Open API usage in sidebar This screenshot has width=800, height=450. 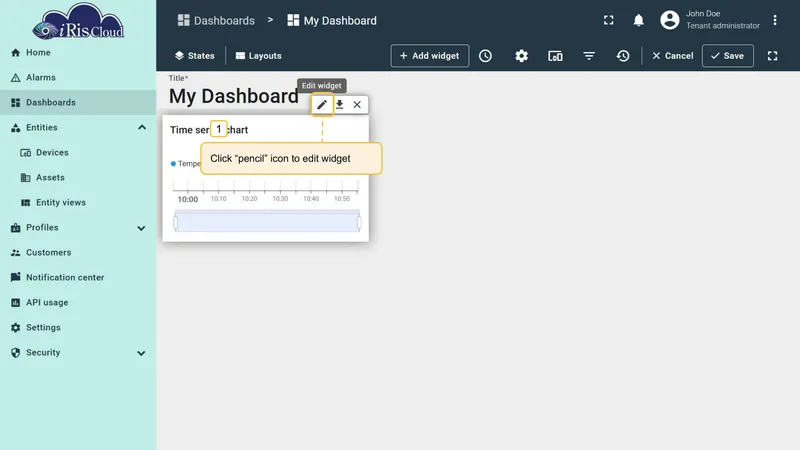[x=78, y=303]
